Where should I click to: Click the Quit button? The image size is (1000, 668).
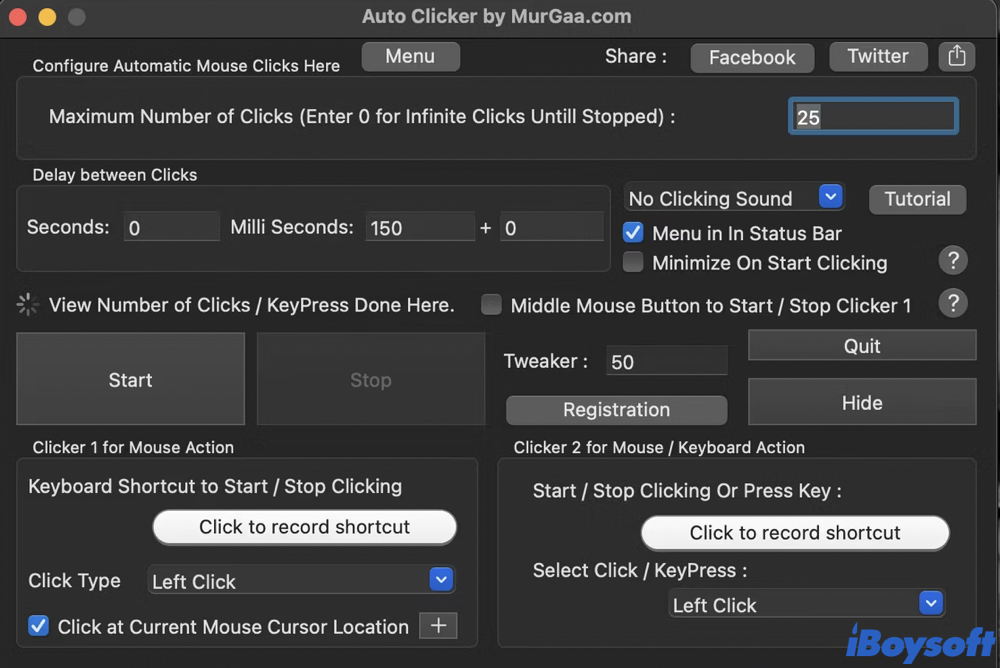point(861,346)
